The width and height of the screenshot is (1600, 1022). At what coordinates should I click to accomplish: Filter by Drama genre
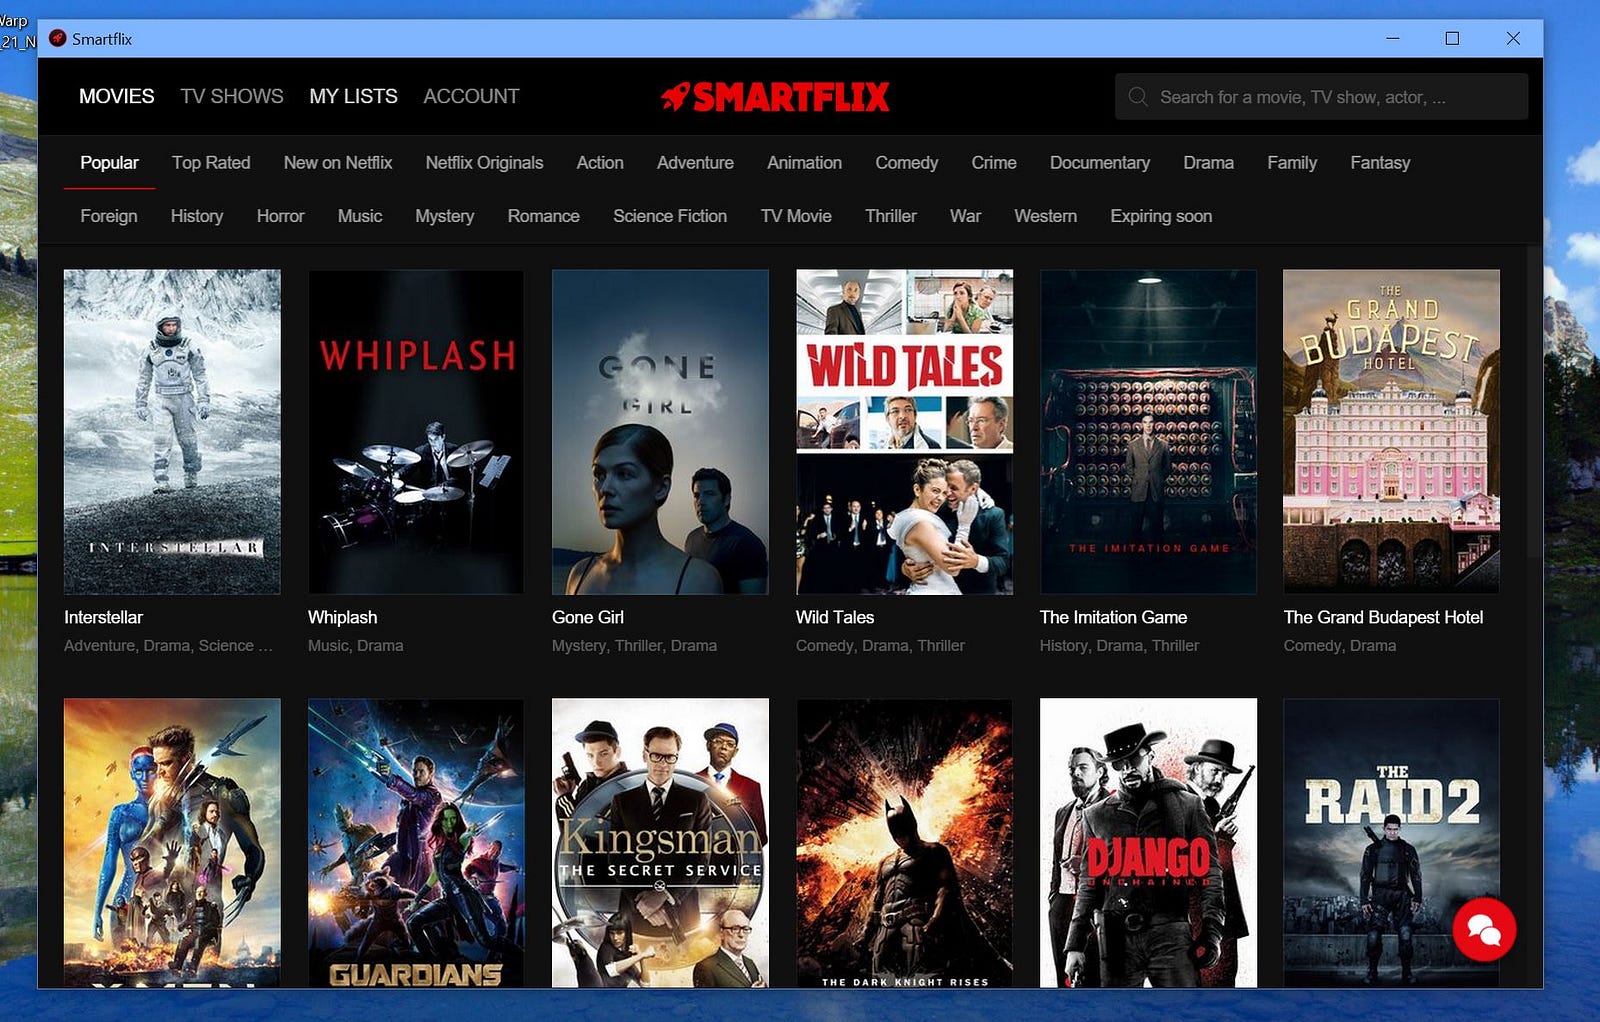[x=1208, y=163]
